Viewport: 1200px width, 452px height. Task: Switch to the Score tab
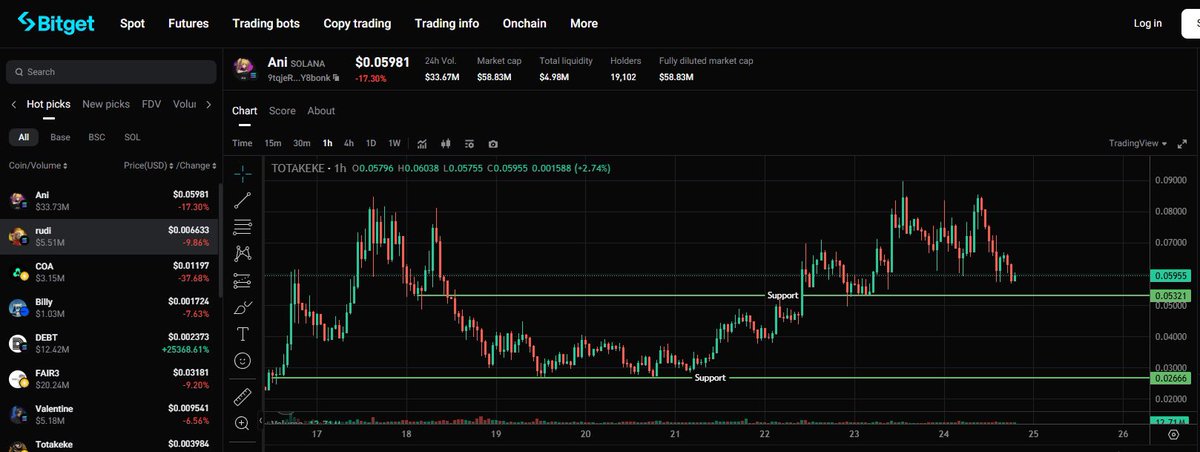click(282, 111)
